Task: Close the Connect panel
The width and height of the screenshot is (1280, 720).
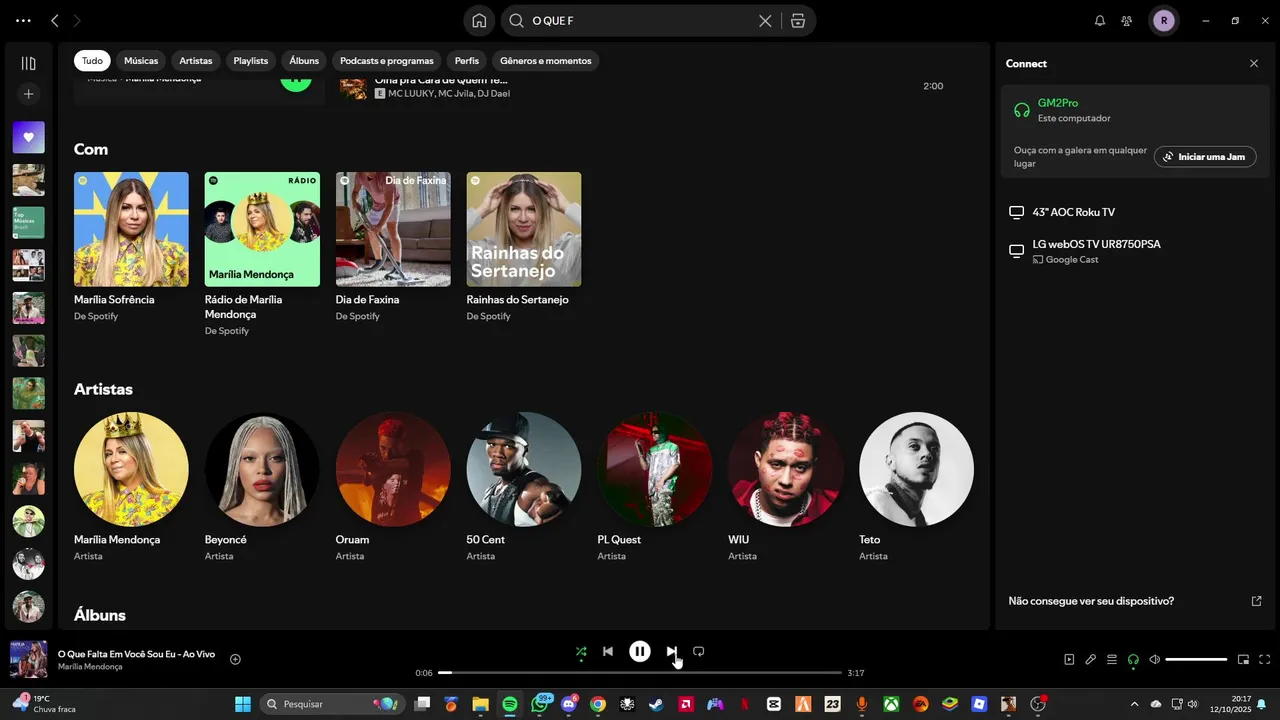Action: [x=1254, y=63]
